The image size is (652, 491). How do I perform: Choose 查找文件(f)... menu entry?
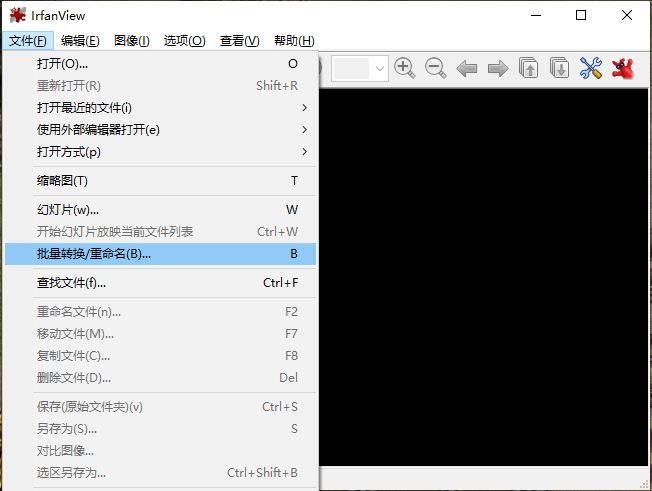[161, 283]
